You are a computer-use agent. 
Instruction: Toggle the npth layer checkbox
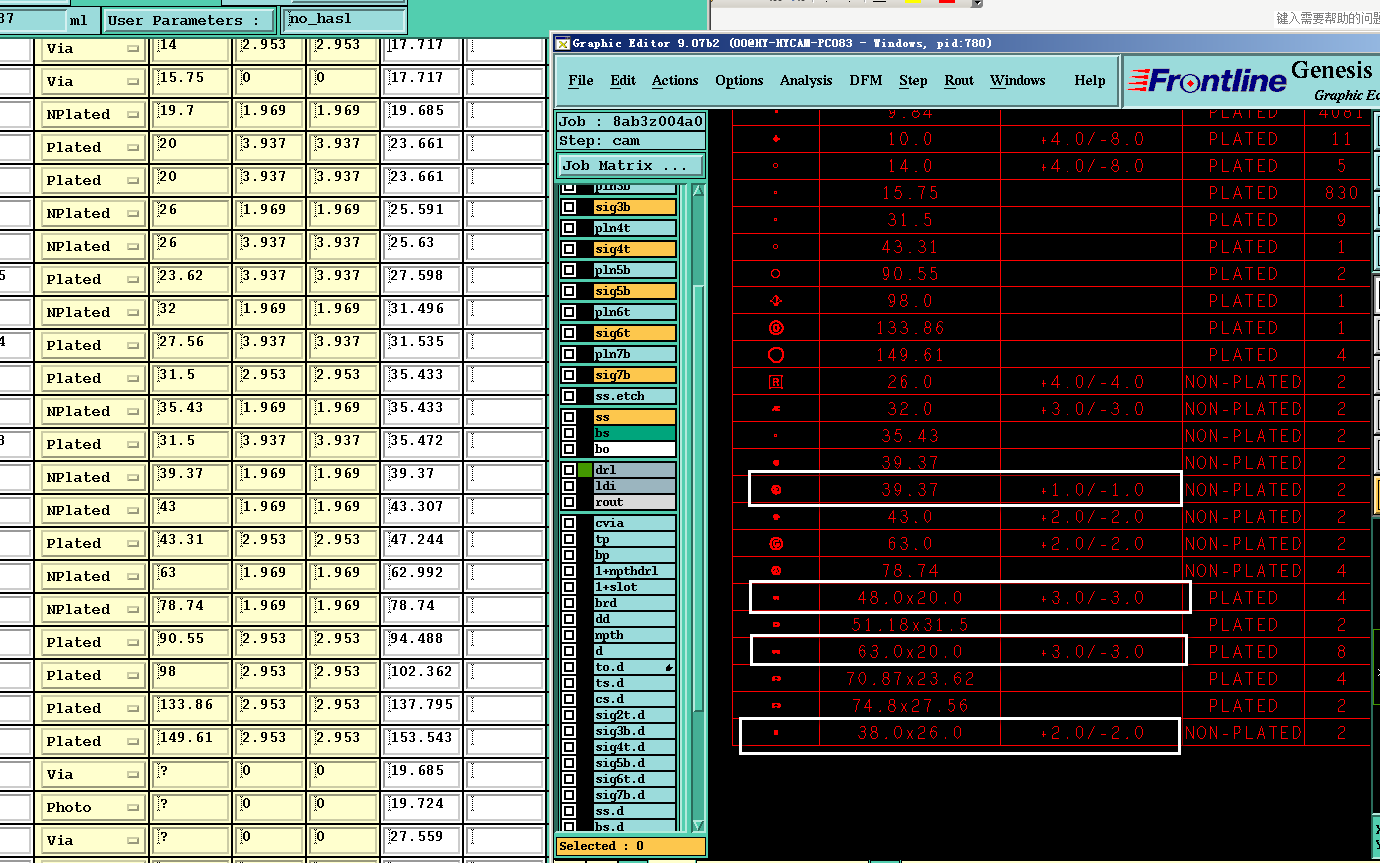569,635
